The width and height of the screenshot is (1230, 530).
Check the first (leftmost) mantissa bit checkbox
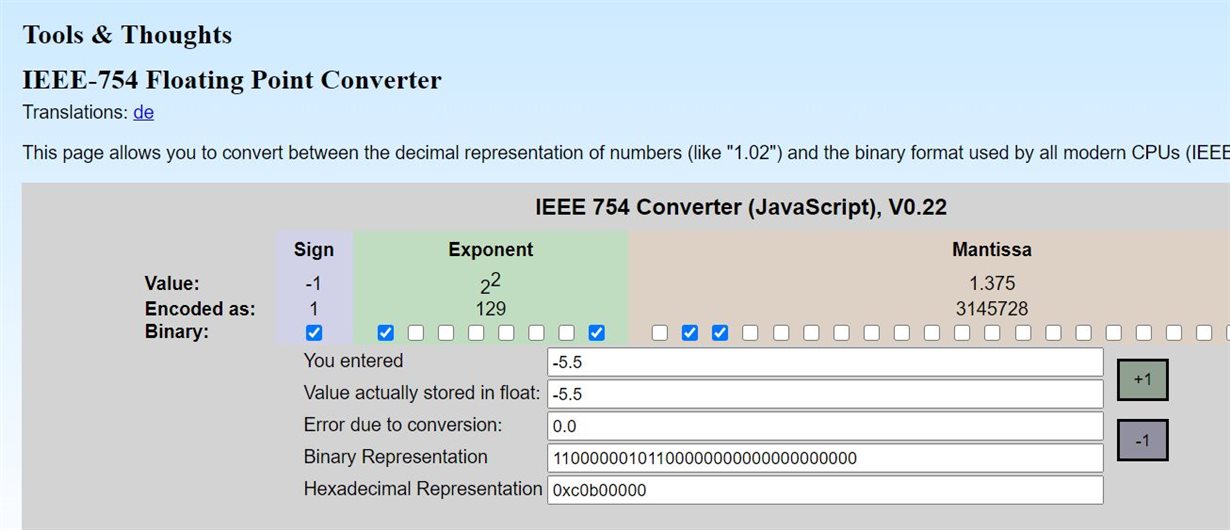[659, 333]
